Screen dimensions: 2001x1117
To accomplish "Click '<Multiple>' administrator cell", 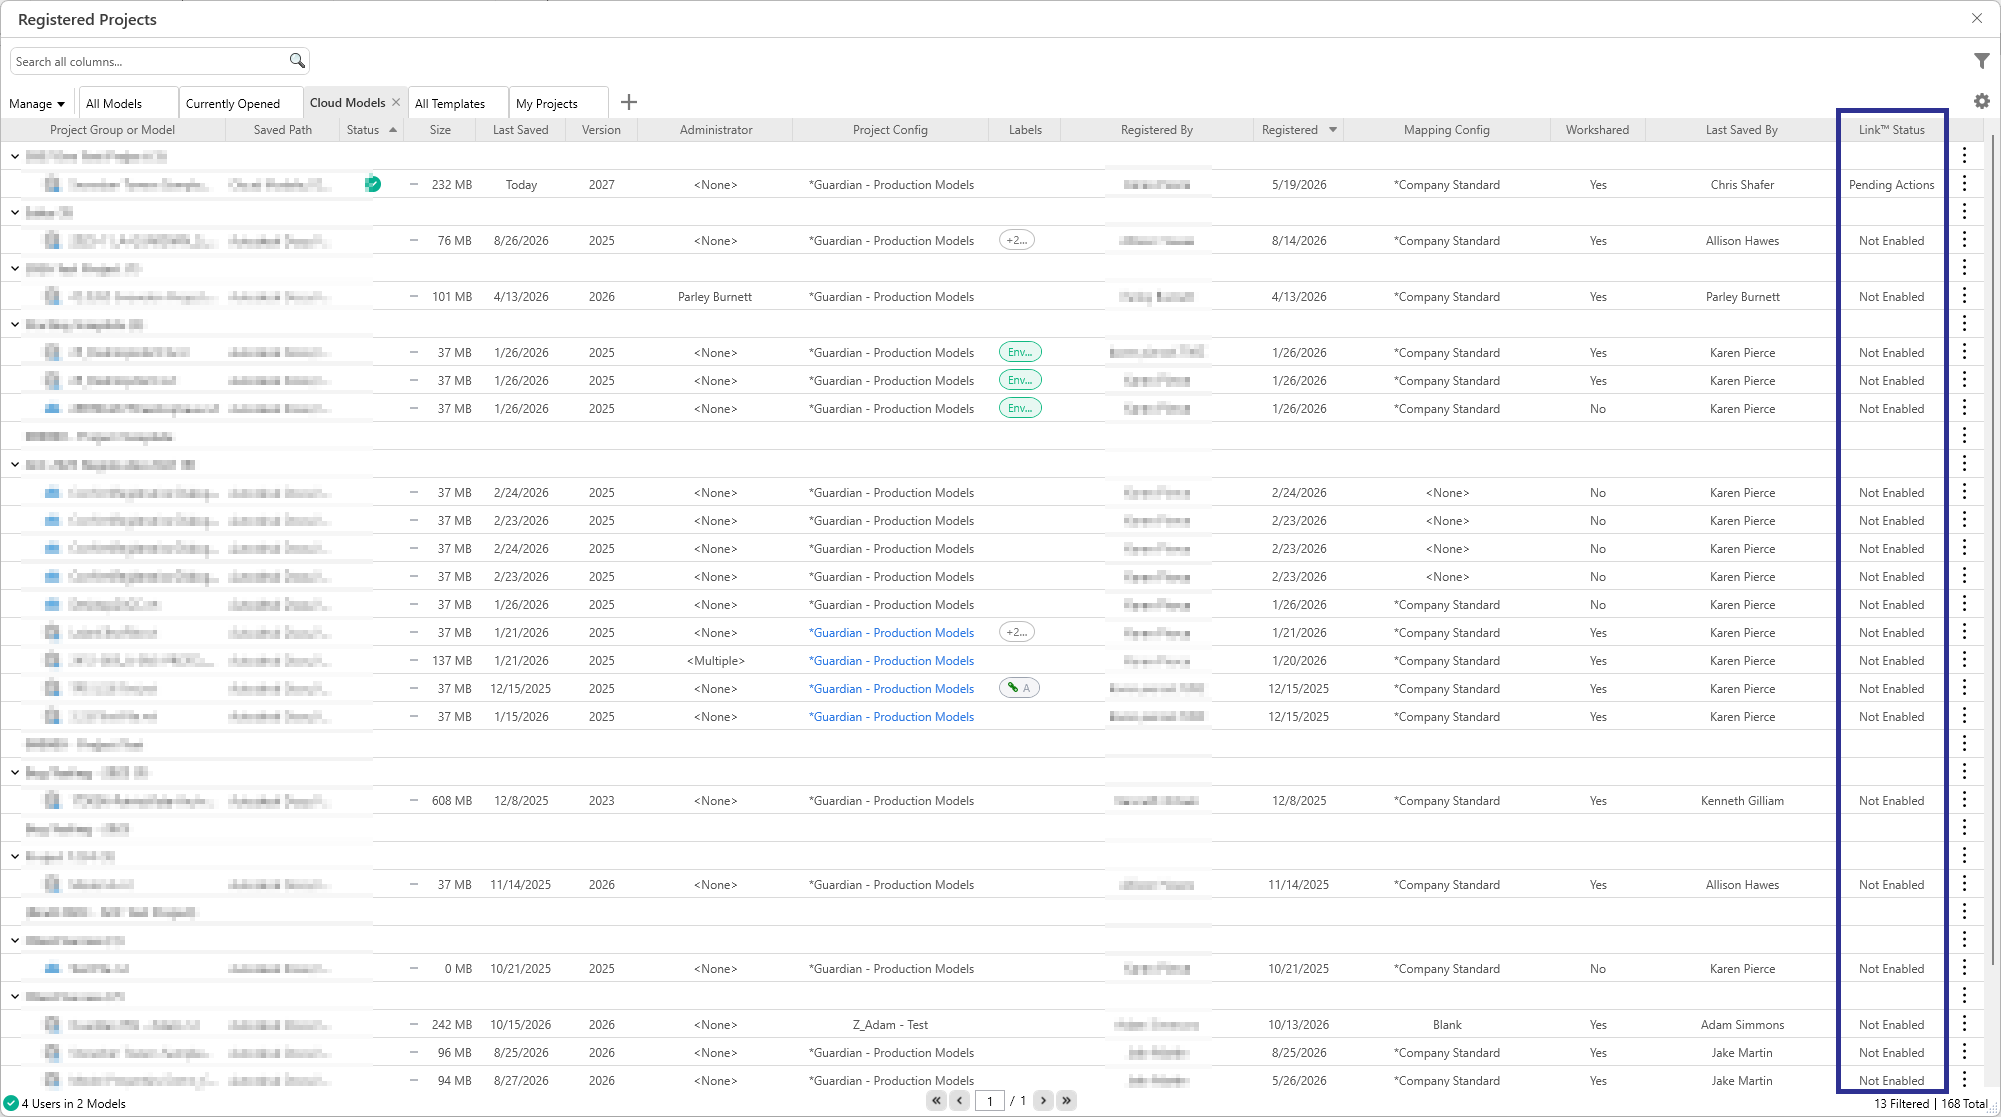I will tap(716, 660).
